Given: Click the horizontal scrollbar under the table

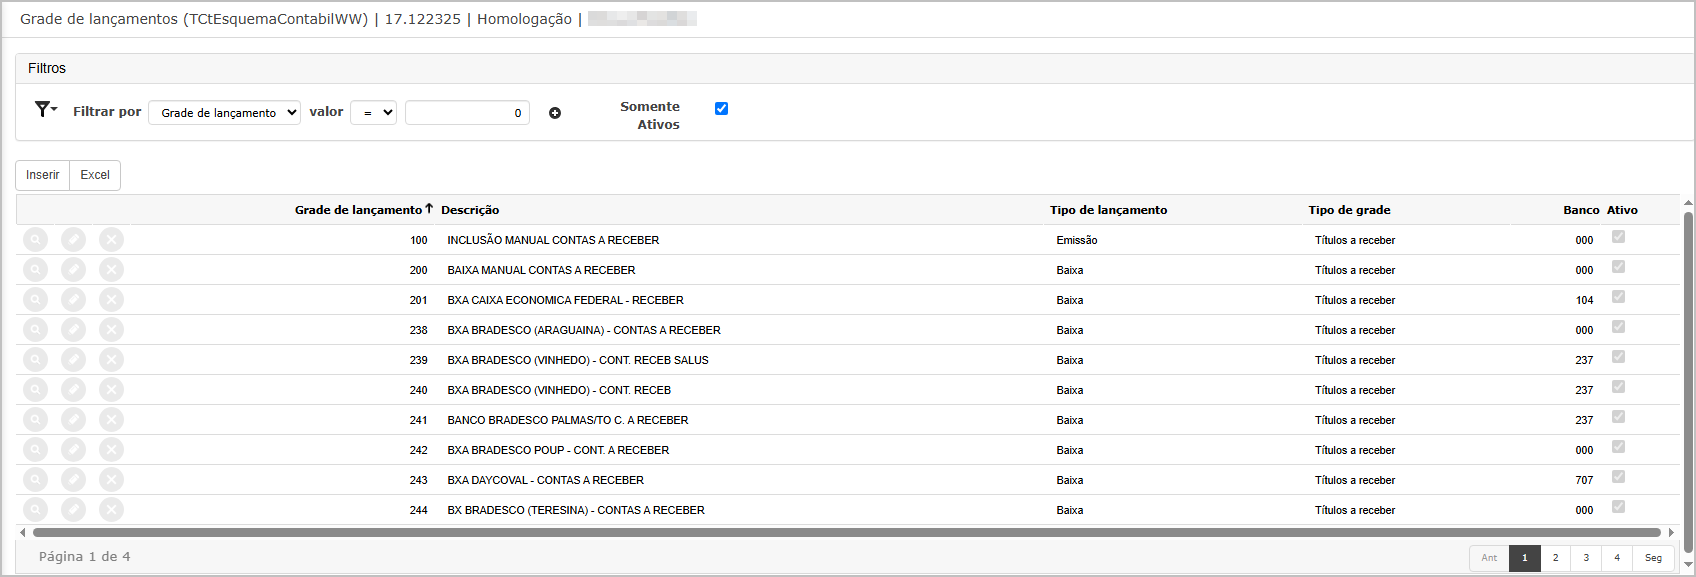Looking at the screenshot, I should [845, 533].
